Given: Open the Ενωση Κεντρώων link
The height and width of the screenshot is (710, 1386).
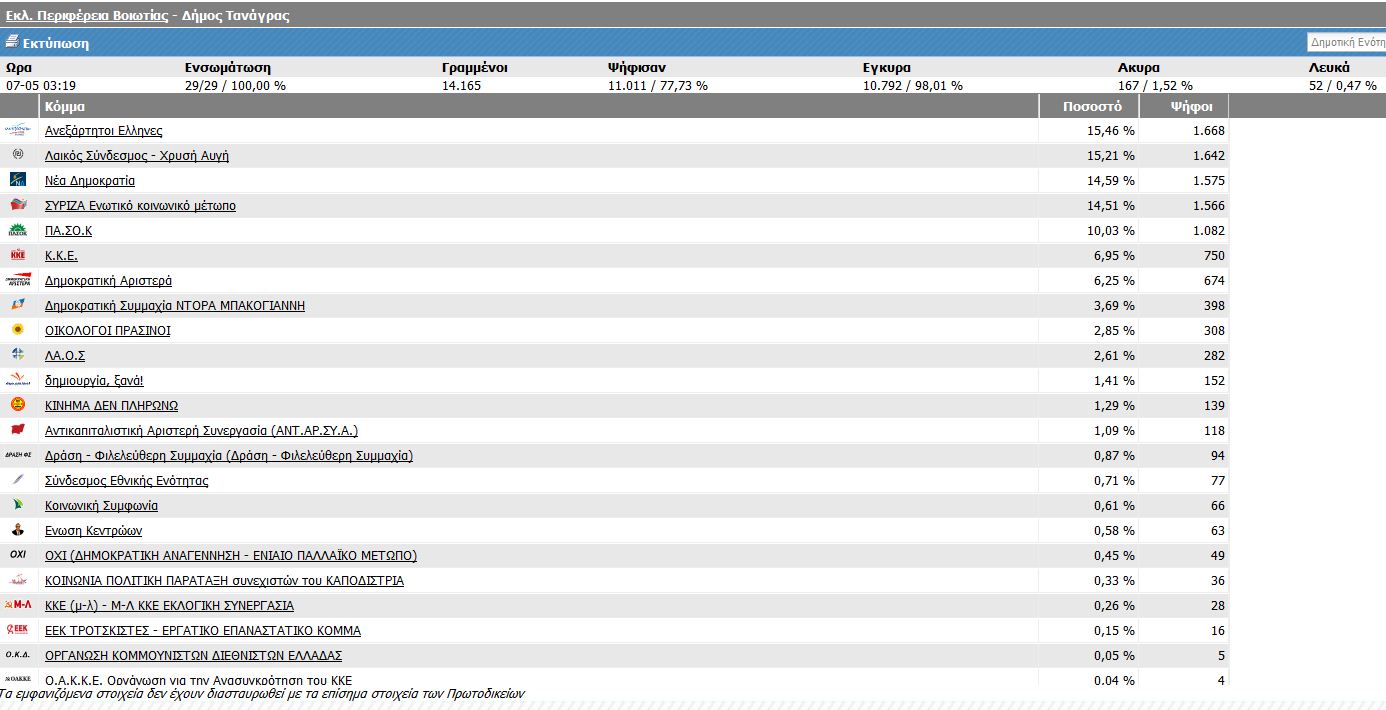Looking at the screenshot, I should tap(94, 531).
